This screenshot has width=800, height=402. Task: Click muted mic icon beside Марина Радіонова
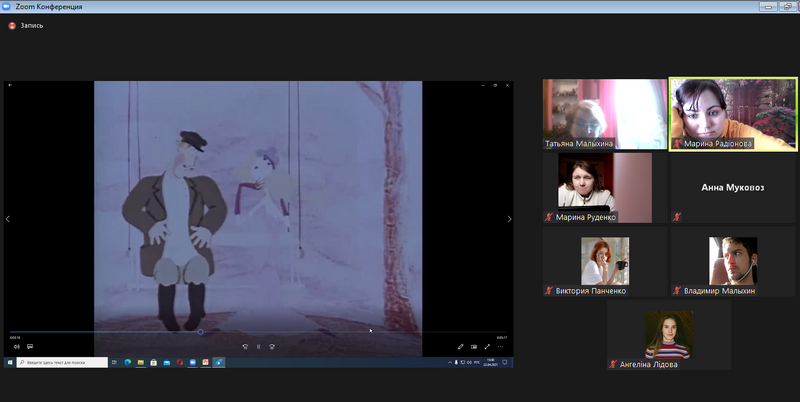(x=677, y=144)
